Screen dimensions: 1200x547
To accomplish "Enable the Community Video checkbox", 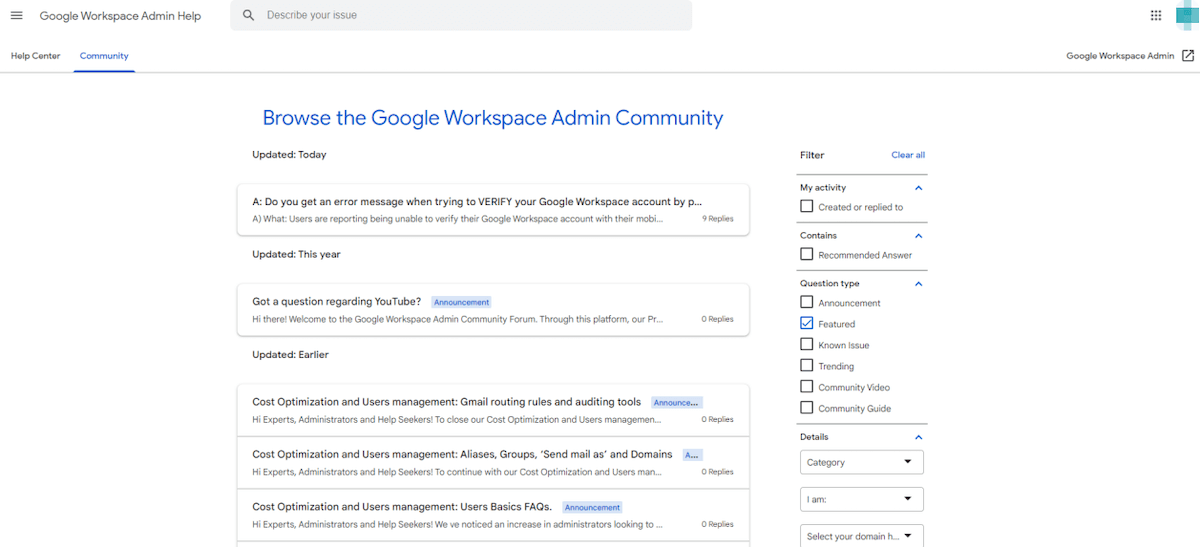I will [807, 386].
